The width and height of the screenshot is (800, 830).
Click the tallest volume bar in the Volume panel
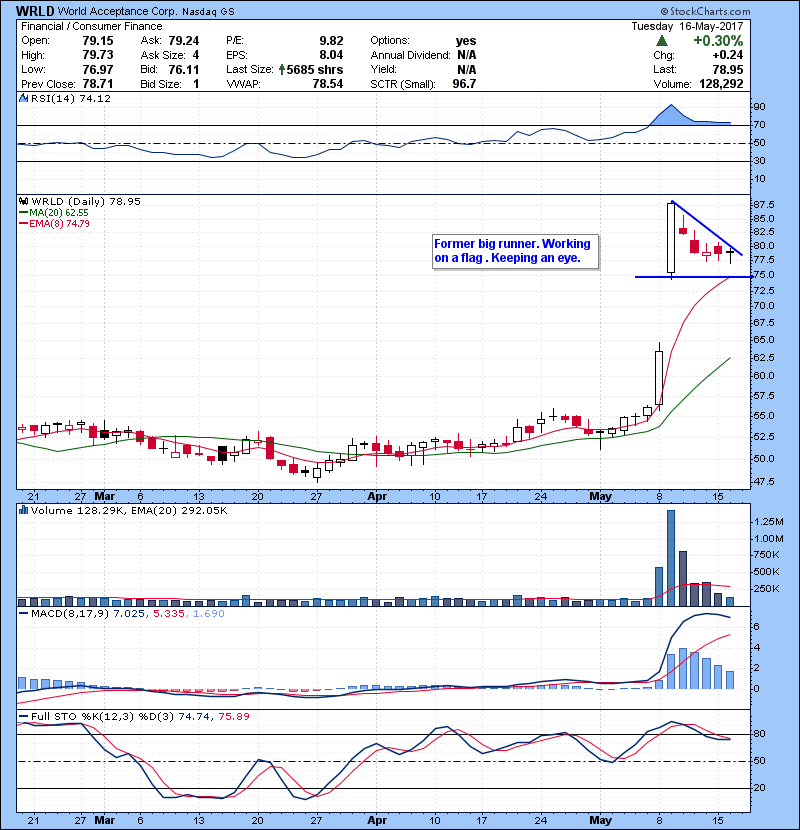(671, 558)
